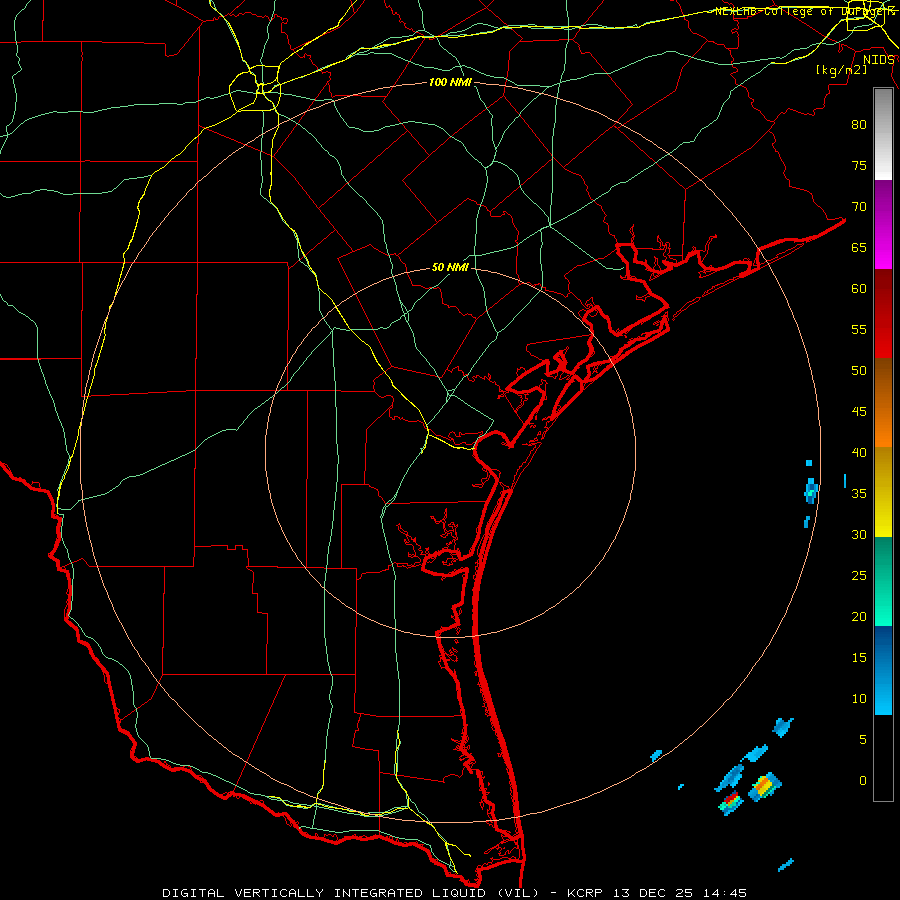Click the "(VIL)" abbreviation in the footer
This screenshot has width=900, height=900.
pos(518,893)
